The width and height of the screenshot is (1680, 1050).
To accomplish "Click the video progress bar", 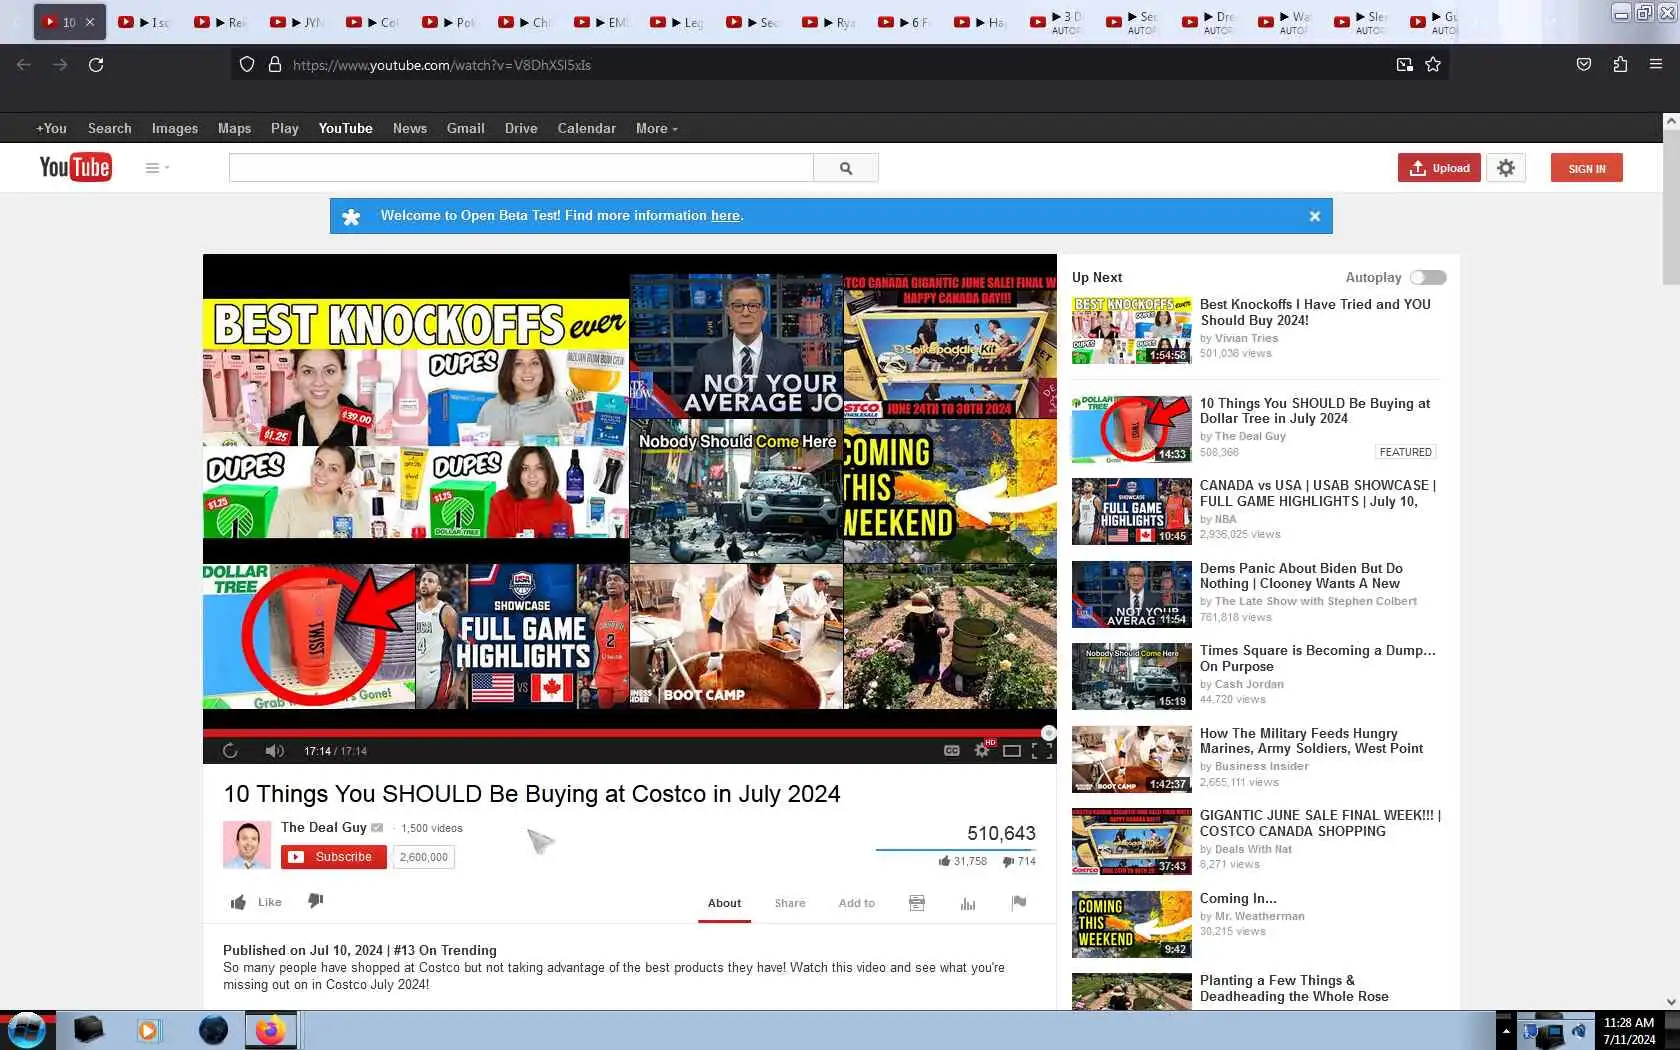I will 629,732.
